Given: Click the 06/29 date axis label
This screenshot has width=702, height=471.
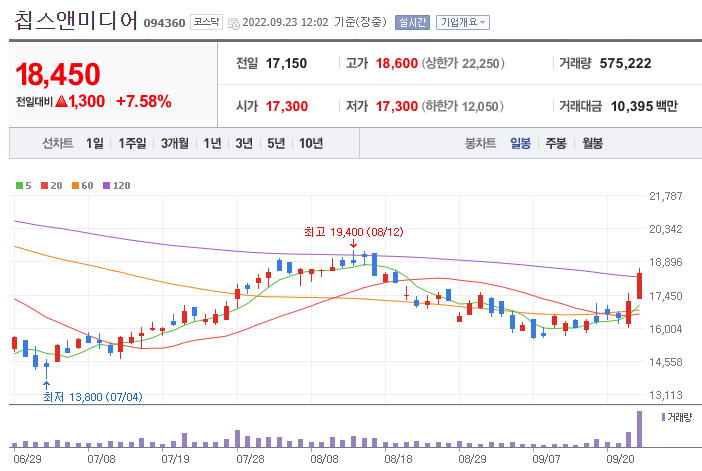Looking at the screenshot, I should click(x=27, y=459).
